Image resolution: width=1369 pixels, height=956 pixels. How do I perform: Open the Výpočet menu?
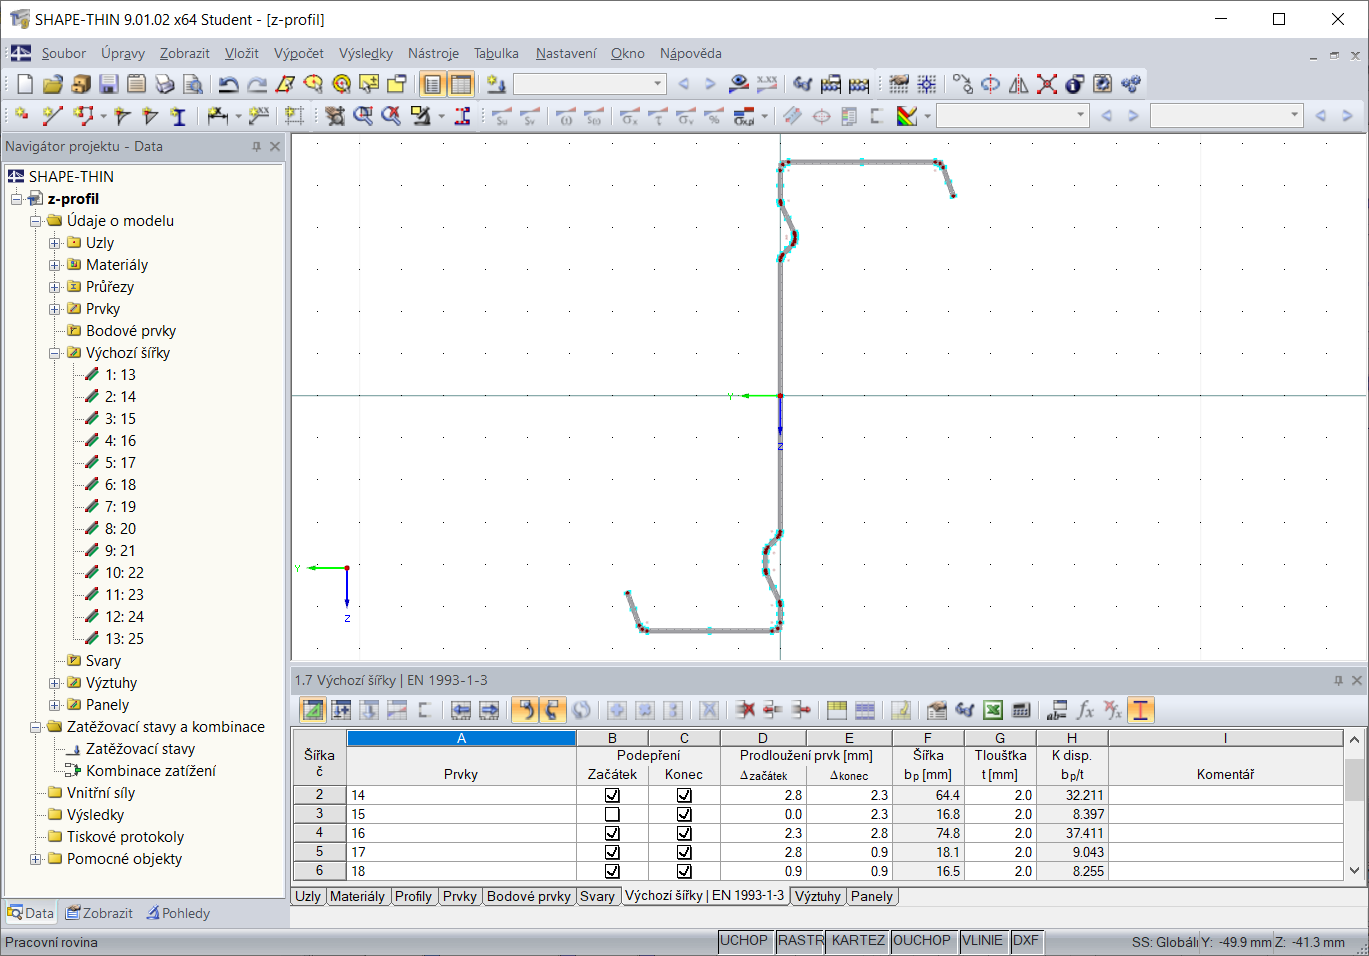299,54
